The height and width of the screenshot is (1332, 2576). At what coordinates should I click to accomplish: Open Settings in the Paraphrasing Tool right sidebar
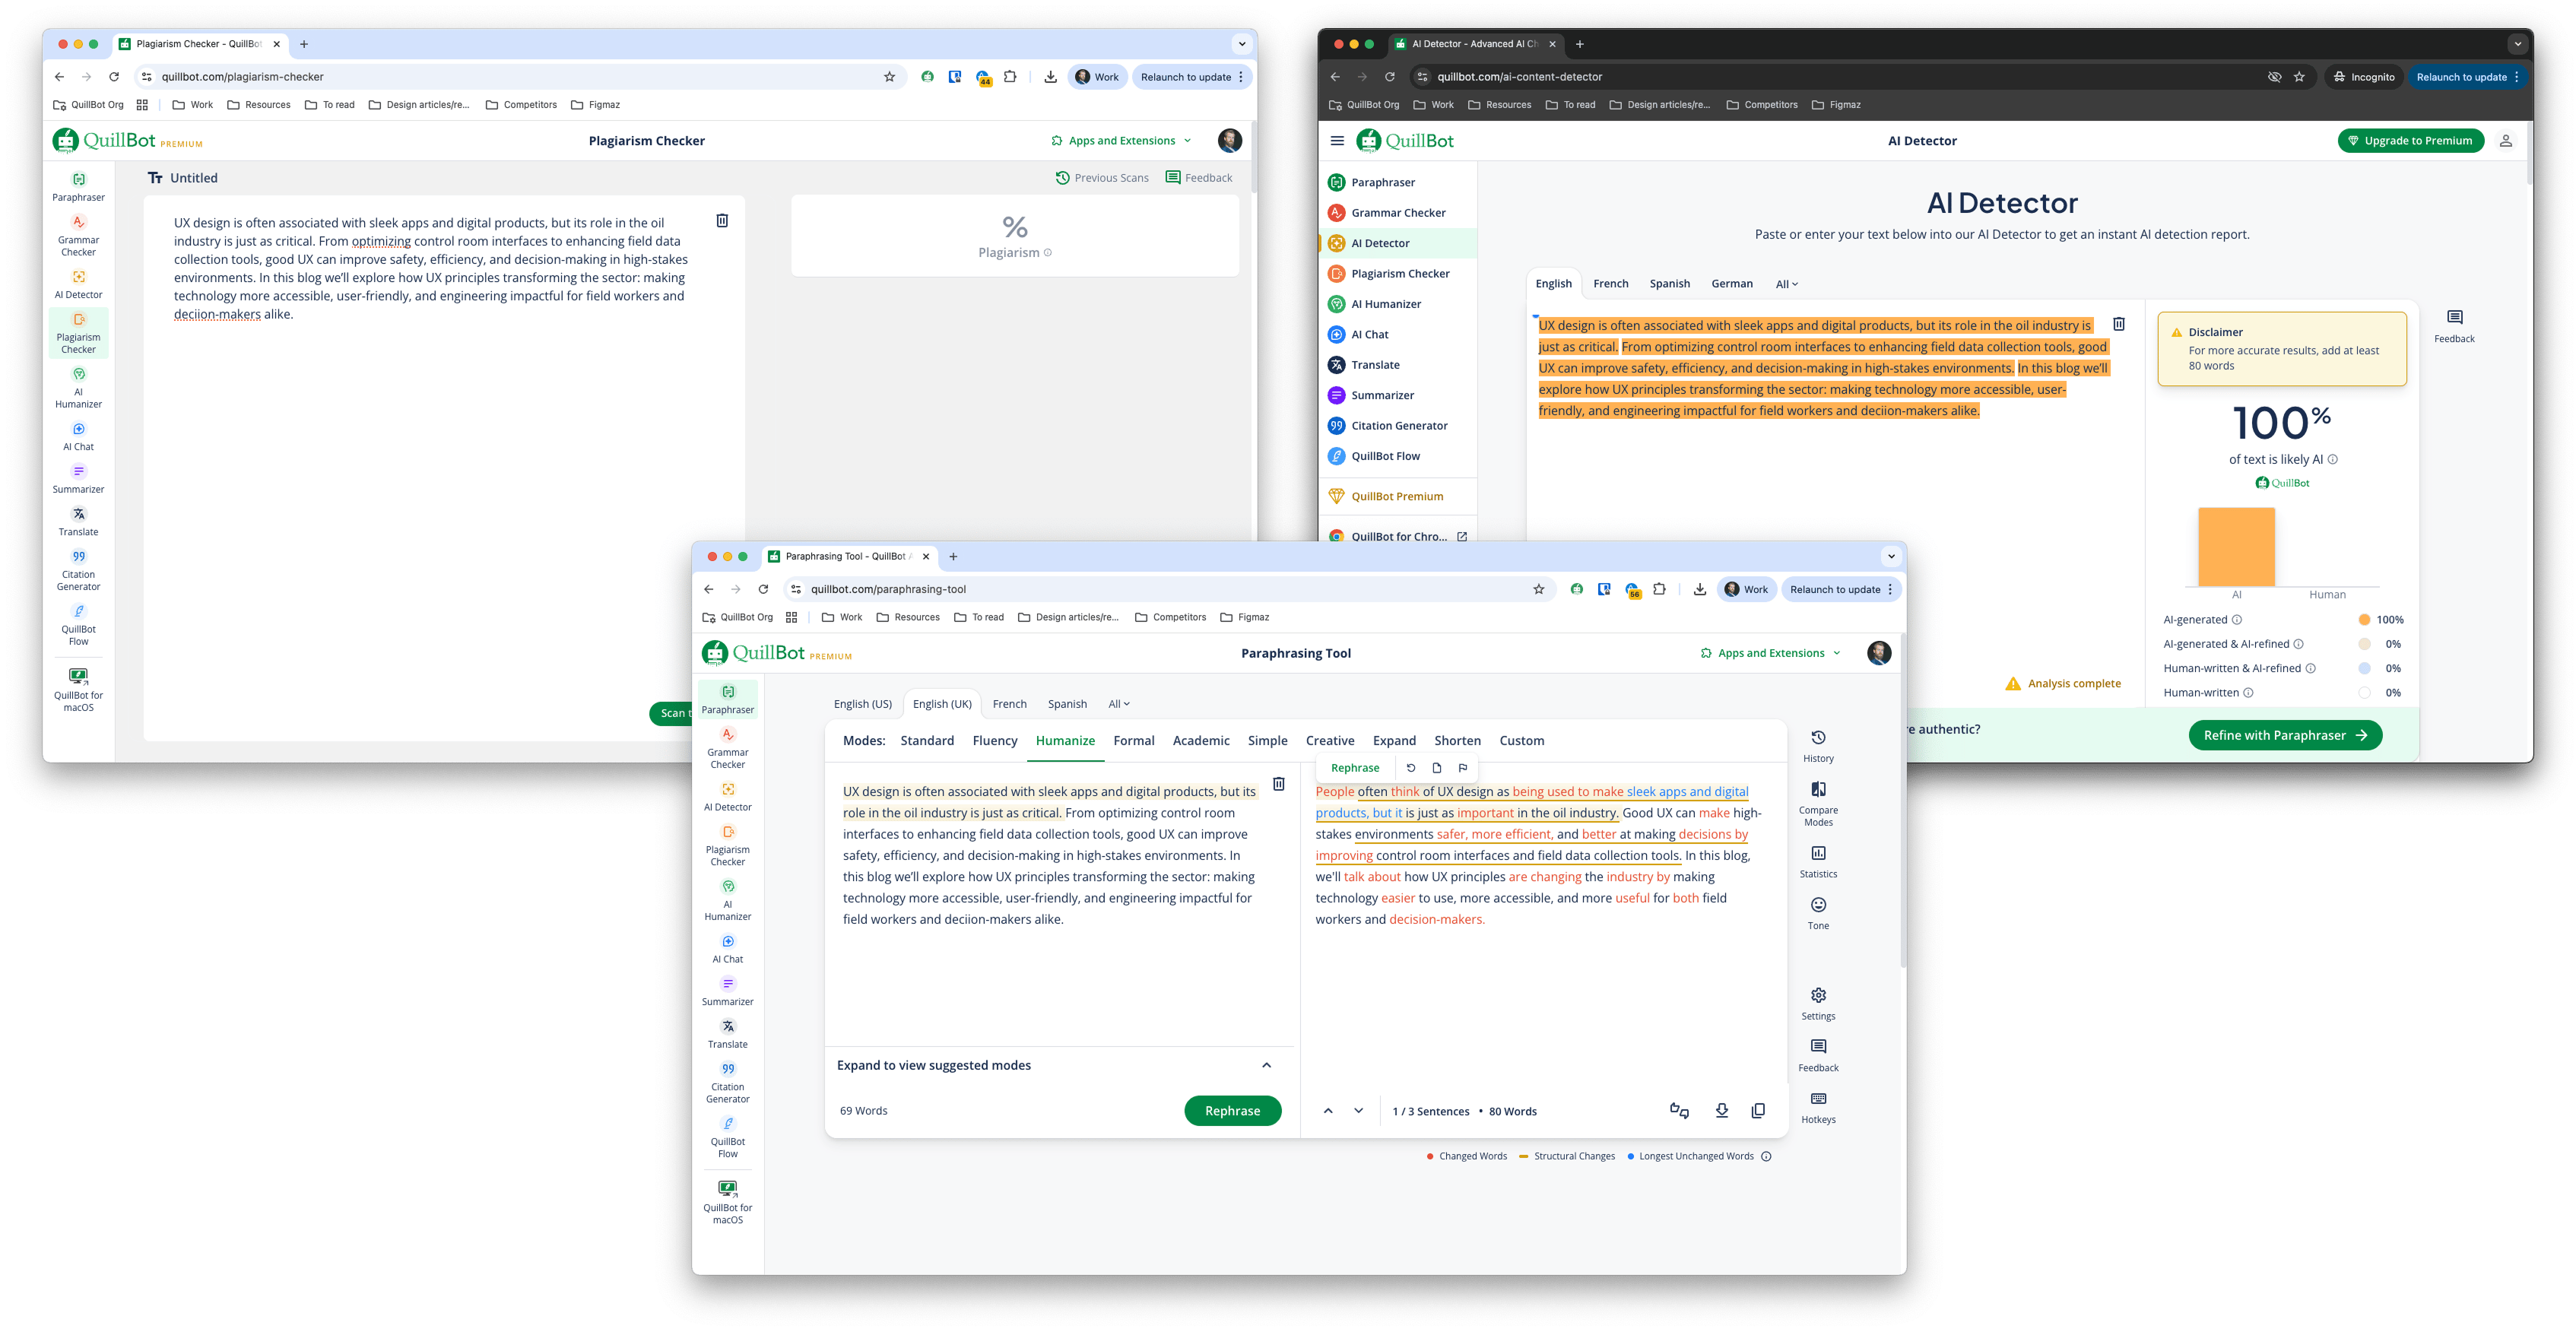tap(1817, 1003)
